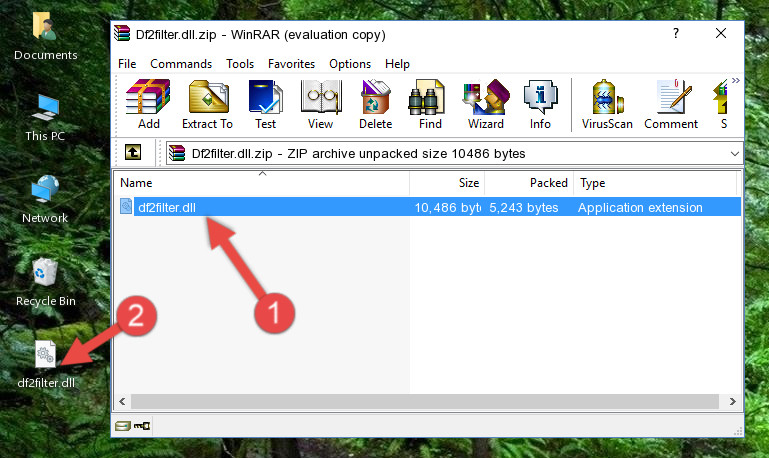Run the Test archive tool
Screen dimensions: 769x458
[265, 104]
